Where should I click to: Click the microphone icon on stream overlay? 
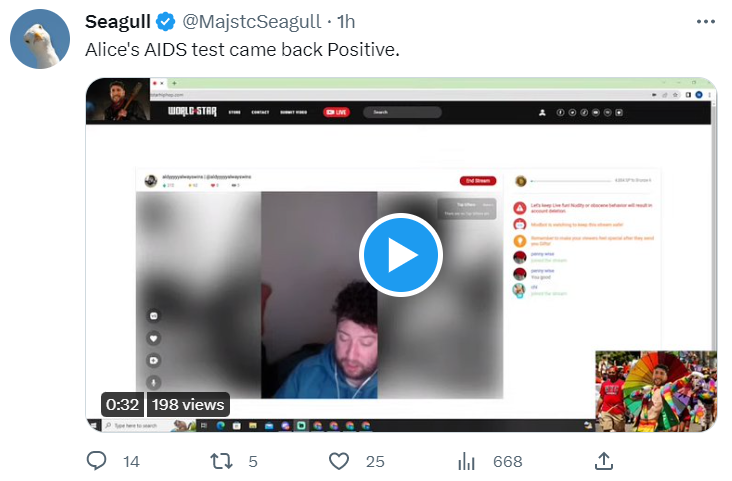[x=154, y=382]
